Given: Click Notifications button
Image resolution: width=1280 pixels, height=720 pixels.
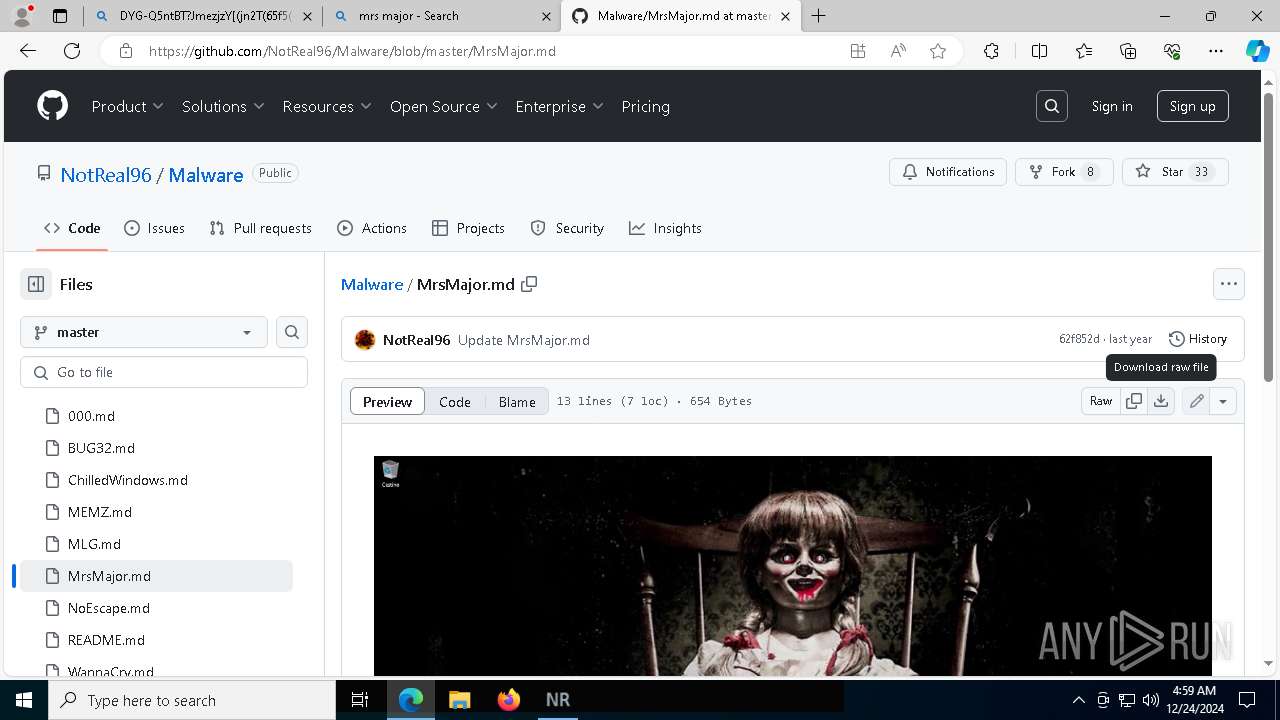Looking at the screenshot, I should 948,172.
